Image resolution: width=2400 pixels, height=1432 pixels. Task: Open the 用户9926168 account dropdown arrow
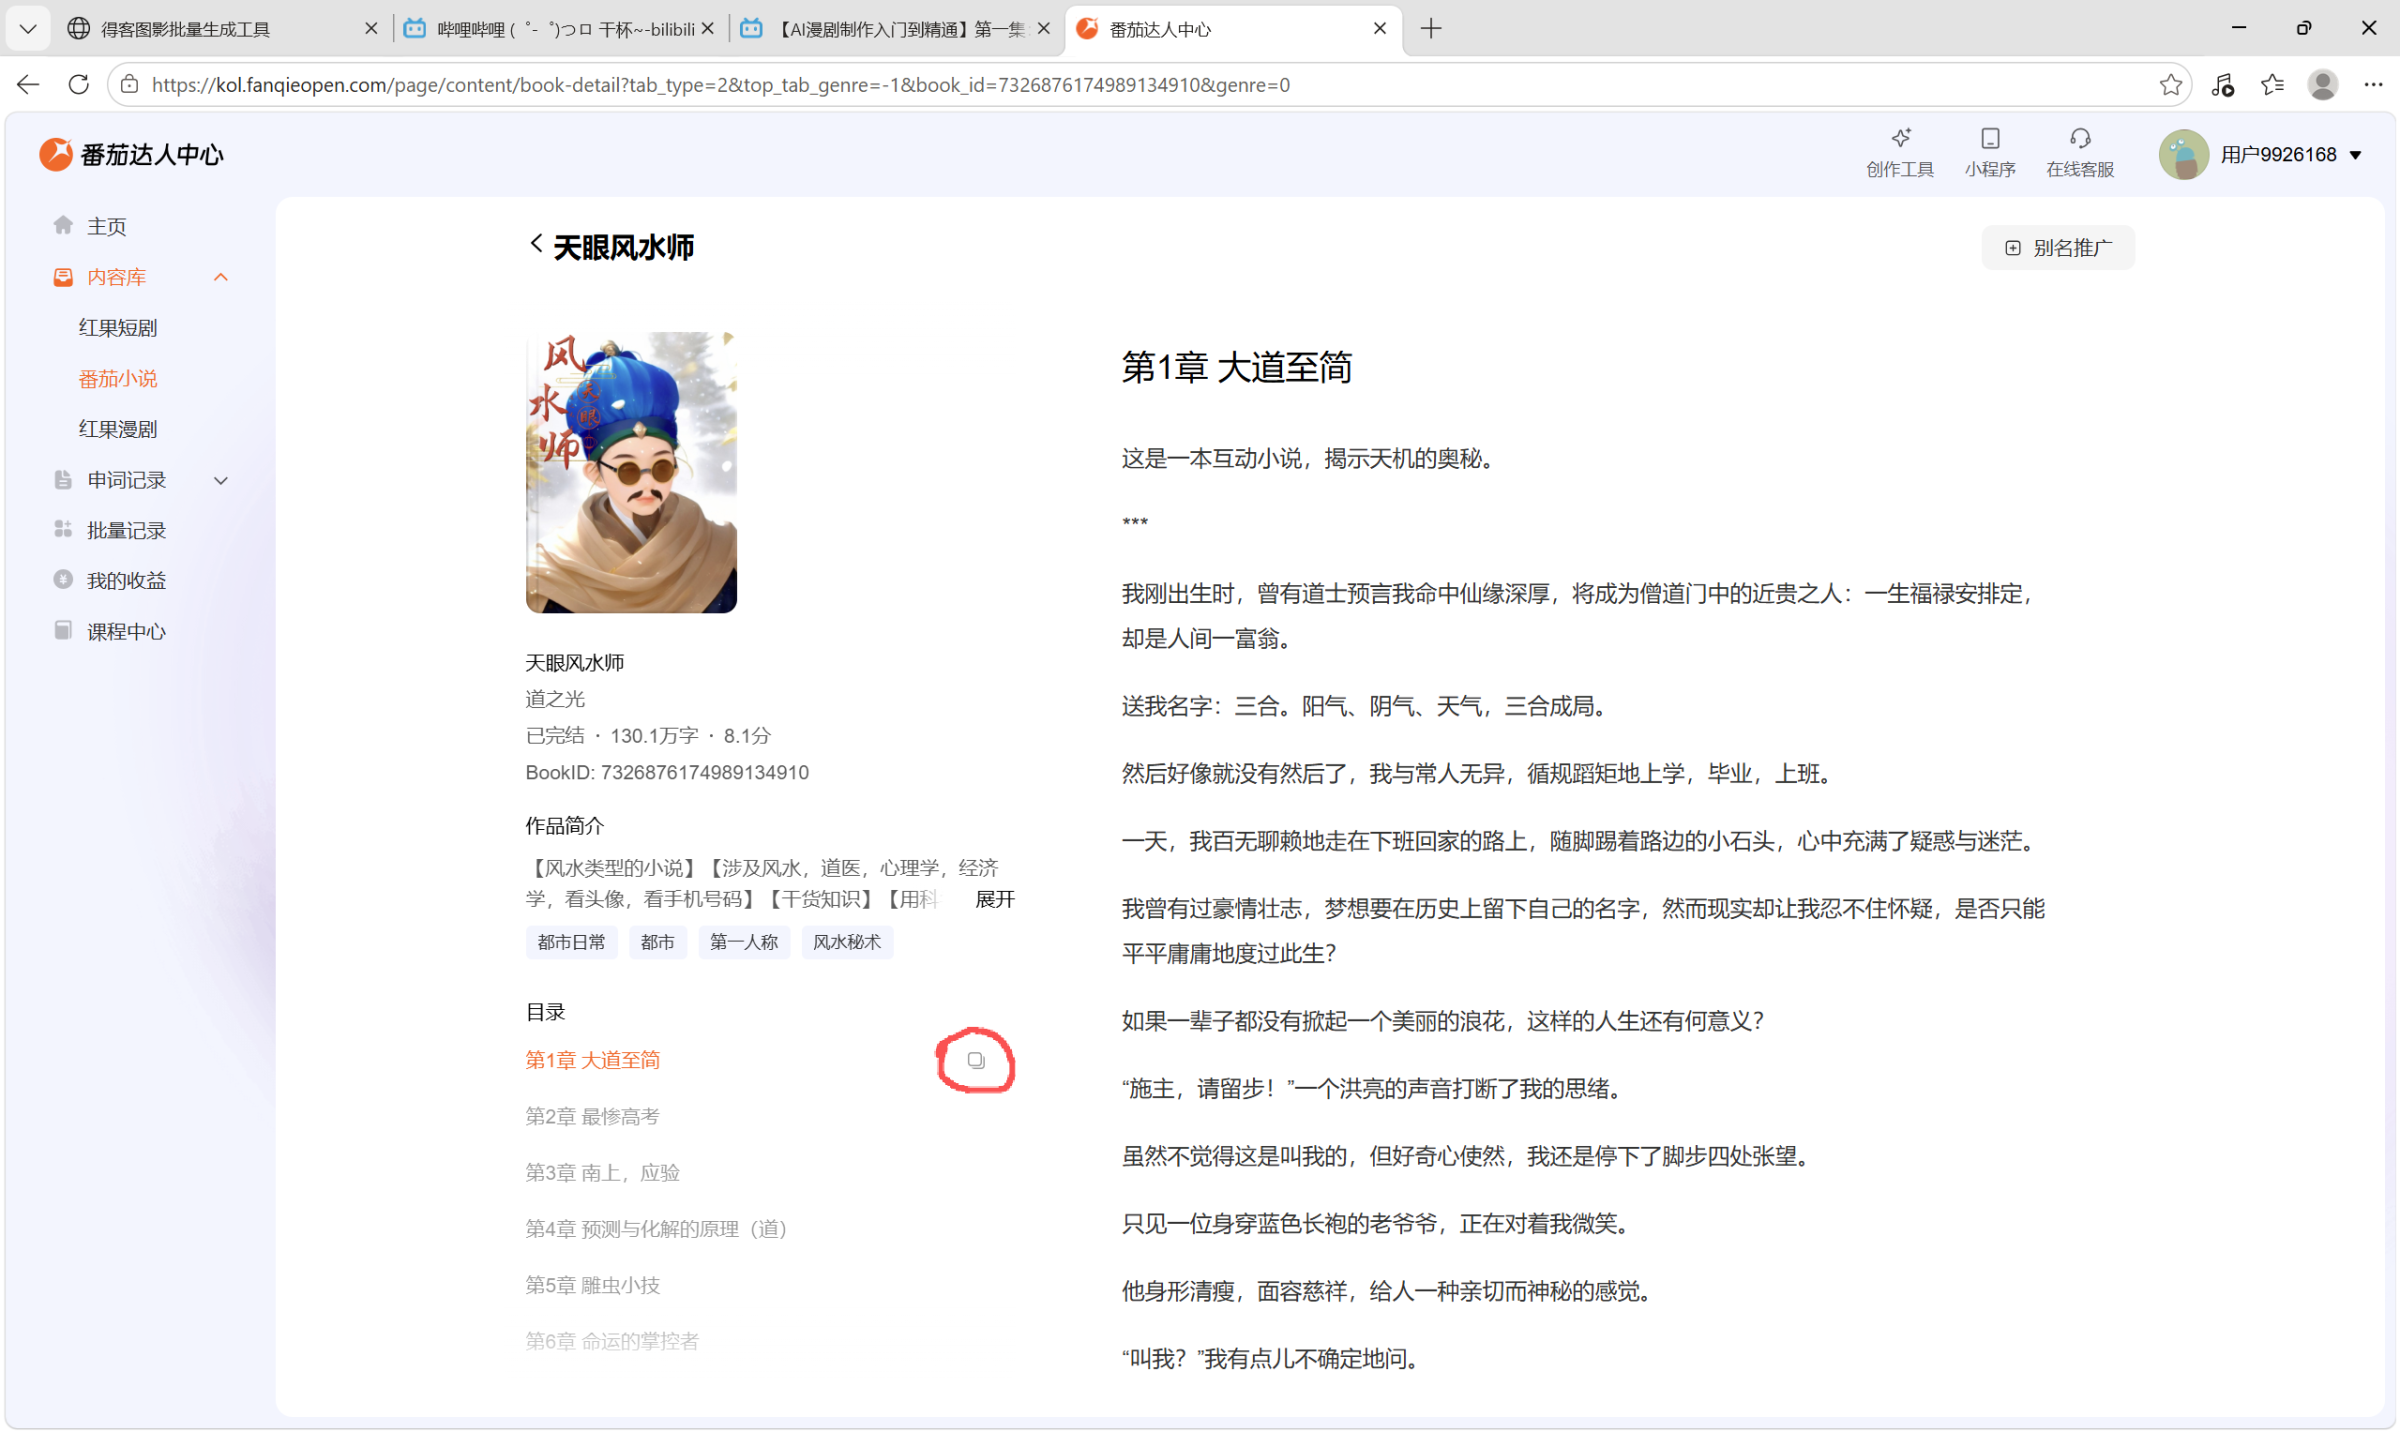[x=2355, y=155]
